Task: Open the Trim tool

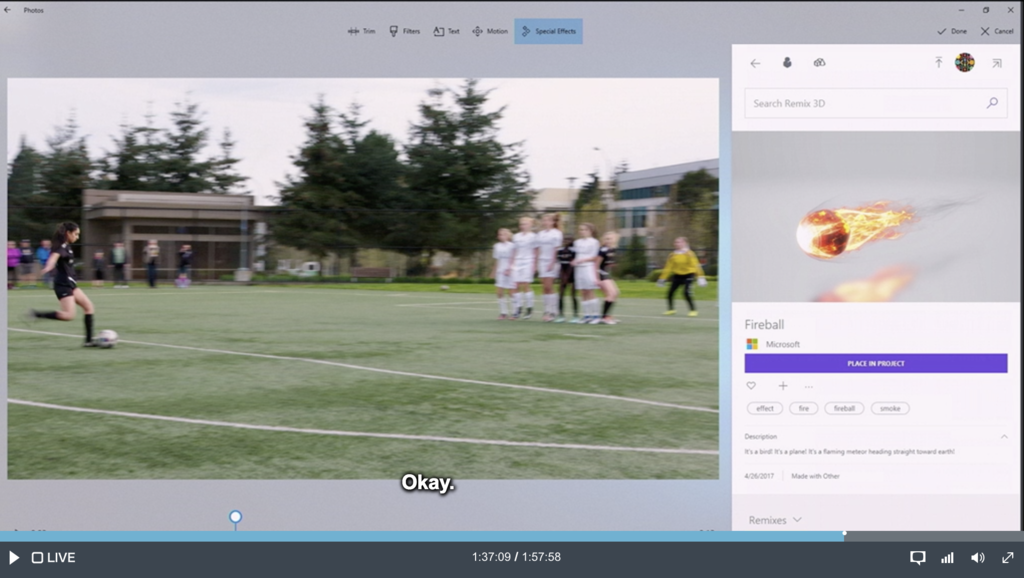Action: click(361, 31)
